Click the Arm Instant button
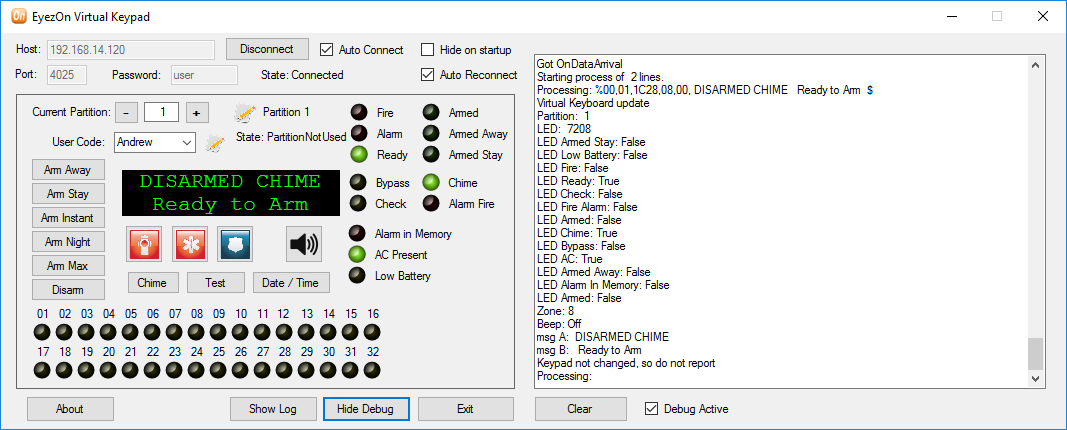The width and height of the screenshot is (1067, 430). pyautogui.click(x=68, y=218)
